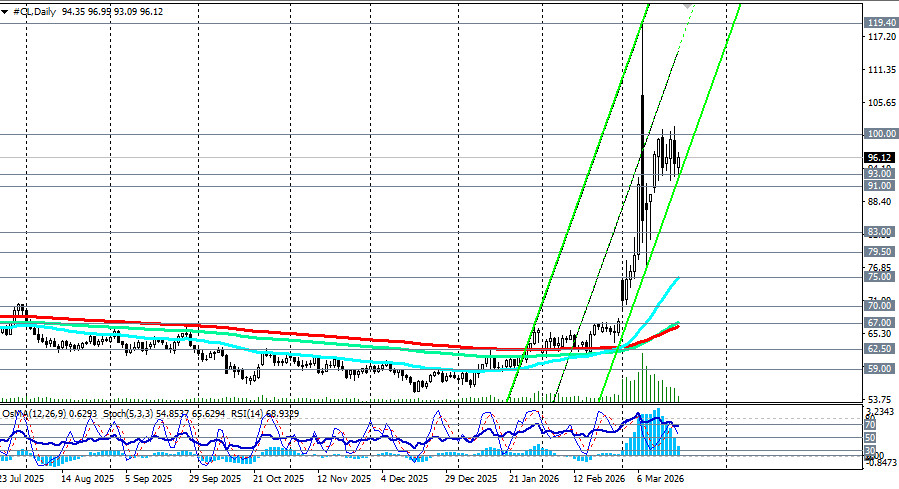Image resolution: width=899 pixels, height=489 pixels.
Task: Select the 79.50 price level label
Action: (x=880, y=252)
